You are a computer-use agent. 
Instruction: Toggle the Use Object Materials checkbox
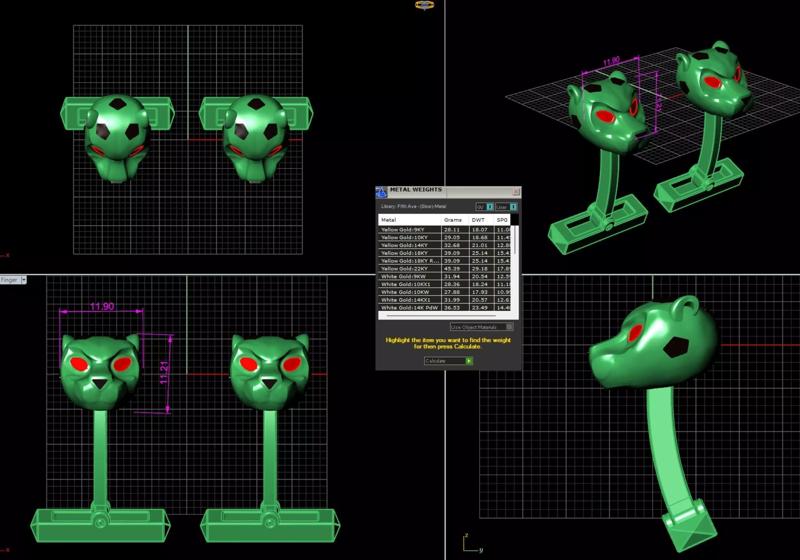509,327
